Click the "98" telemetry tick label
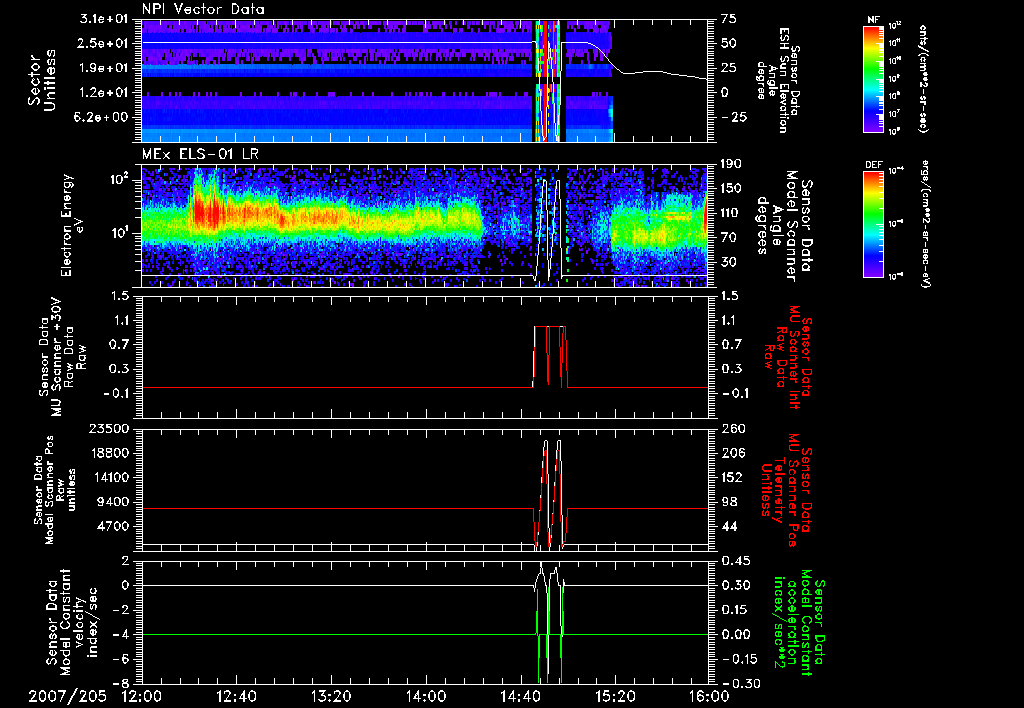The width and height of the screenshot is (1024, 708). point(728,502)
